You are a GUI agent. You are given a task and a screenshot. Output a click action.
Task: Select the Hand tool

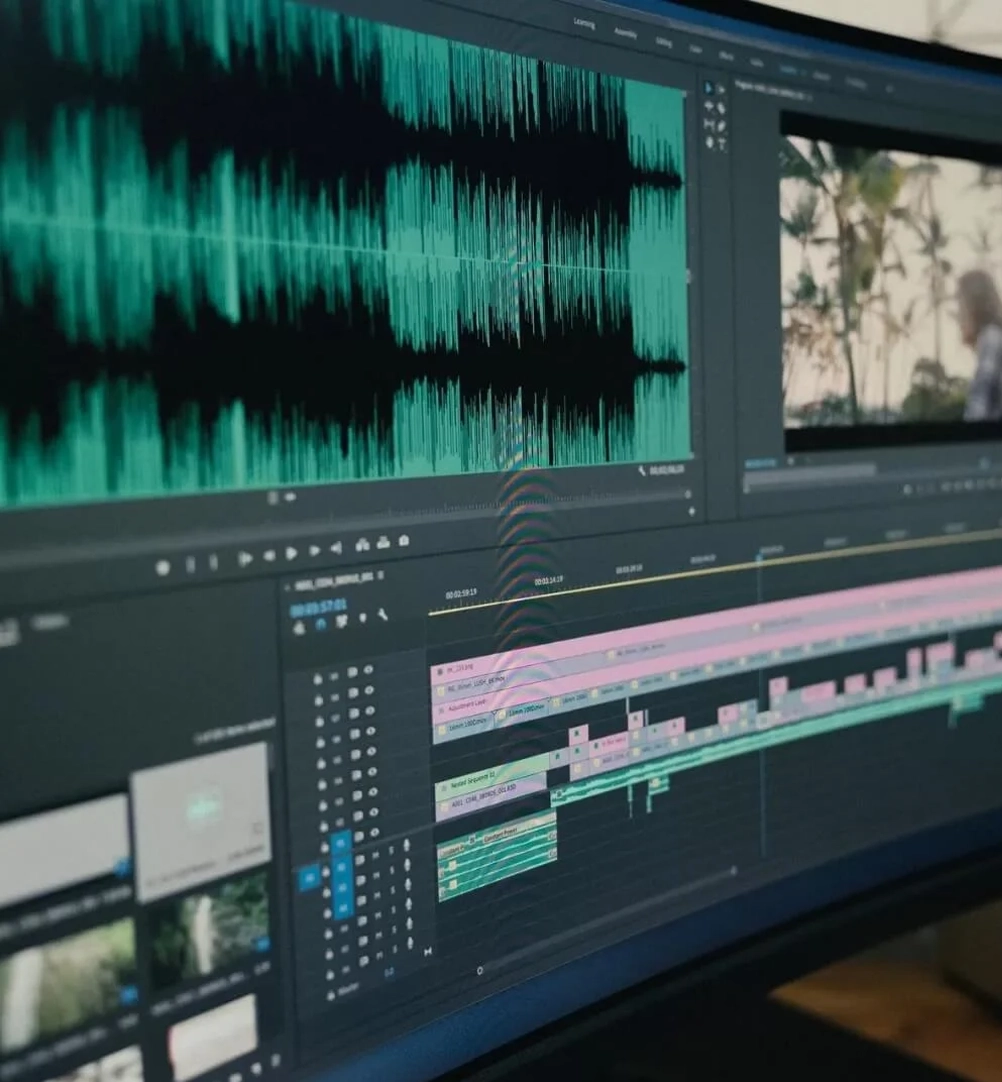[710, 143]
